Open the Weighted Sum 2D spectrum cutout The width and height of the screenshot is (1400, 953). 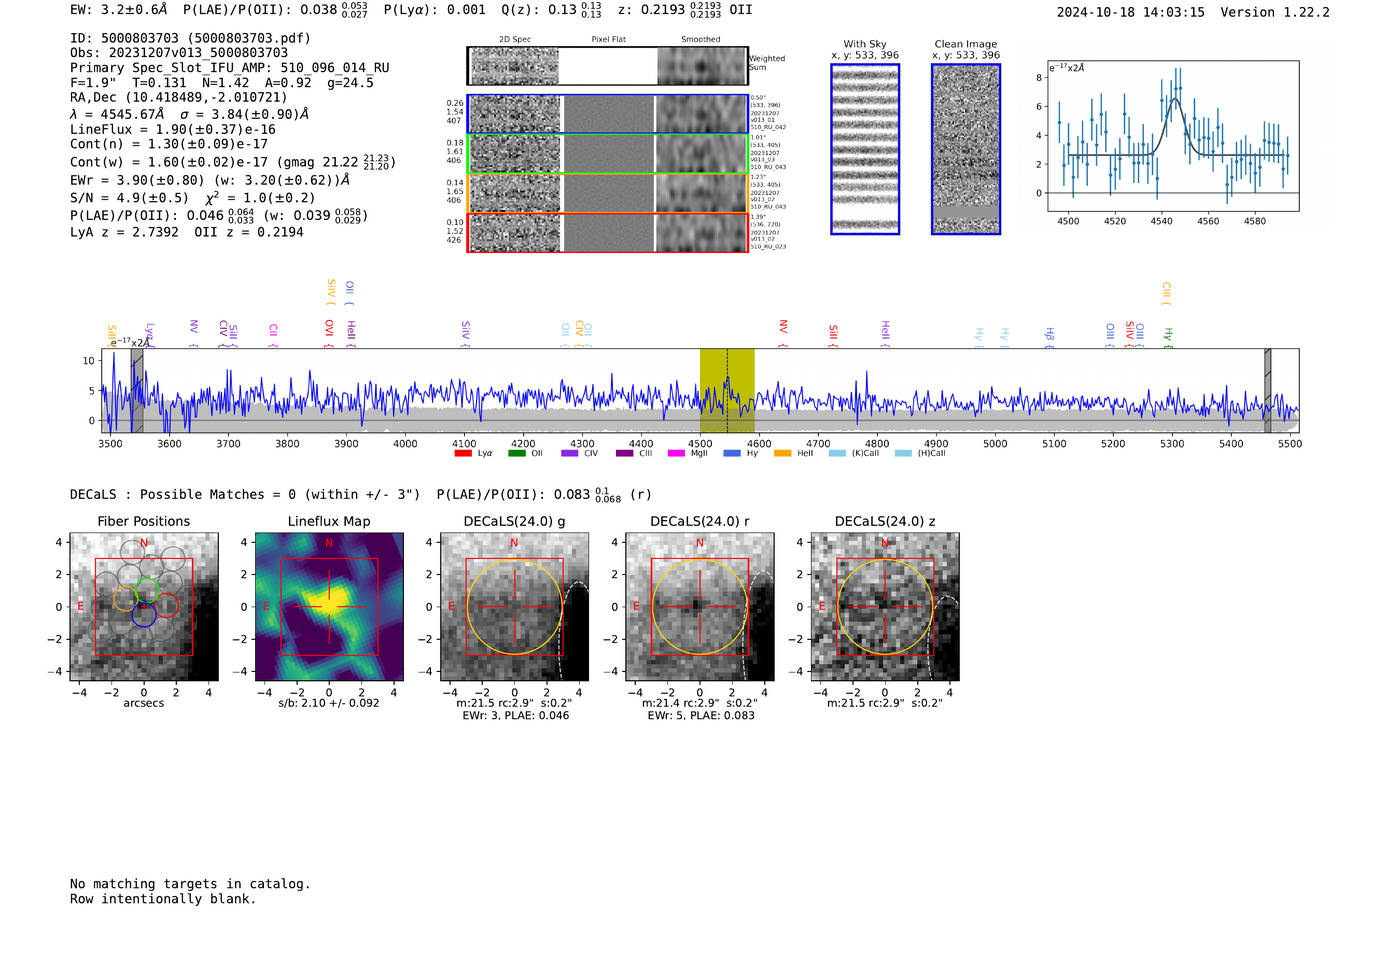(607, 66)
